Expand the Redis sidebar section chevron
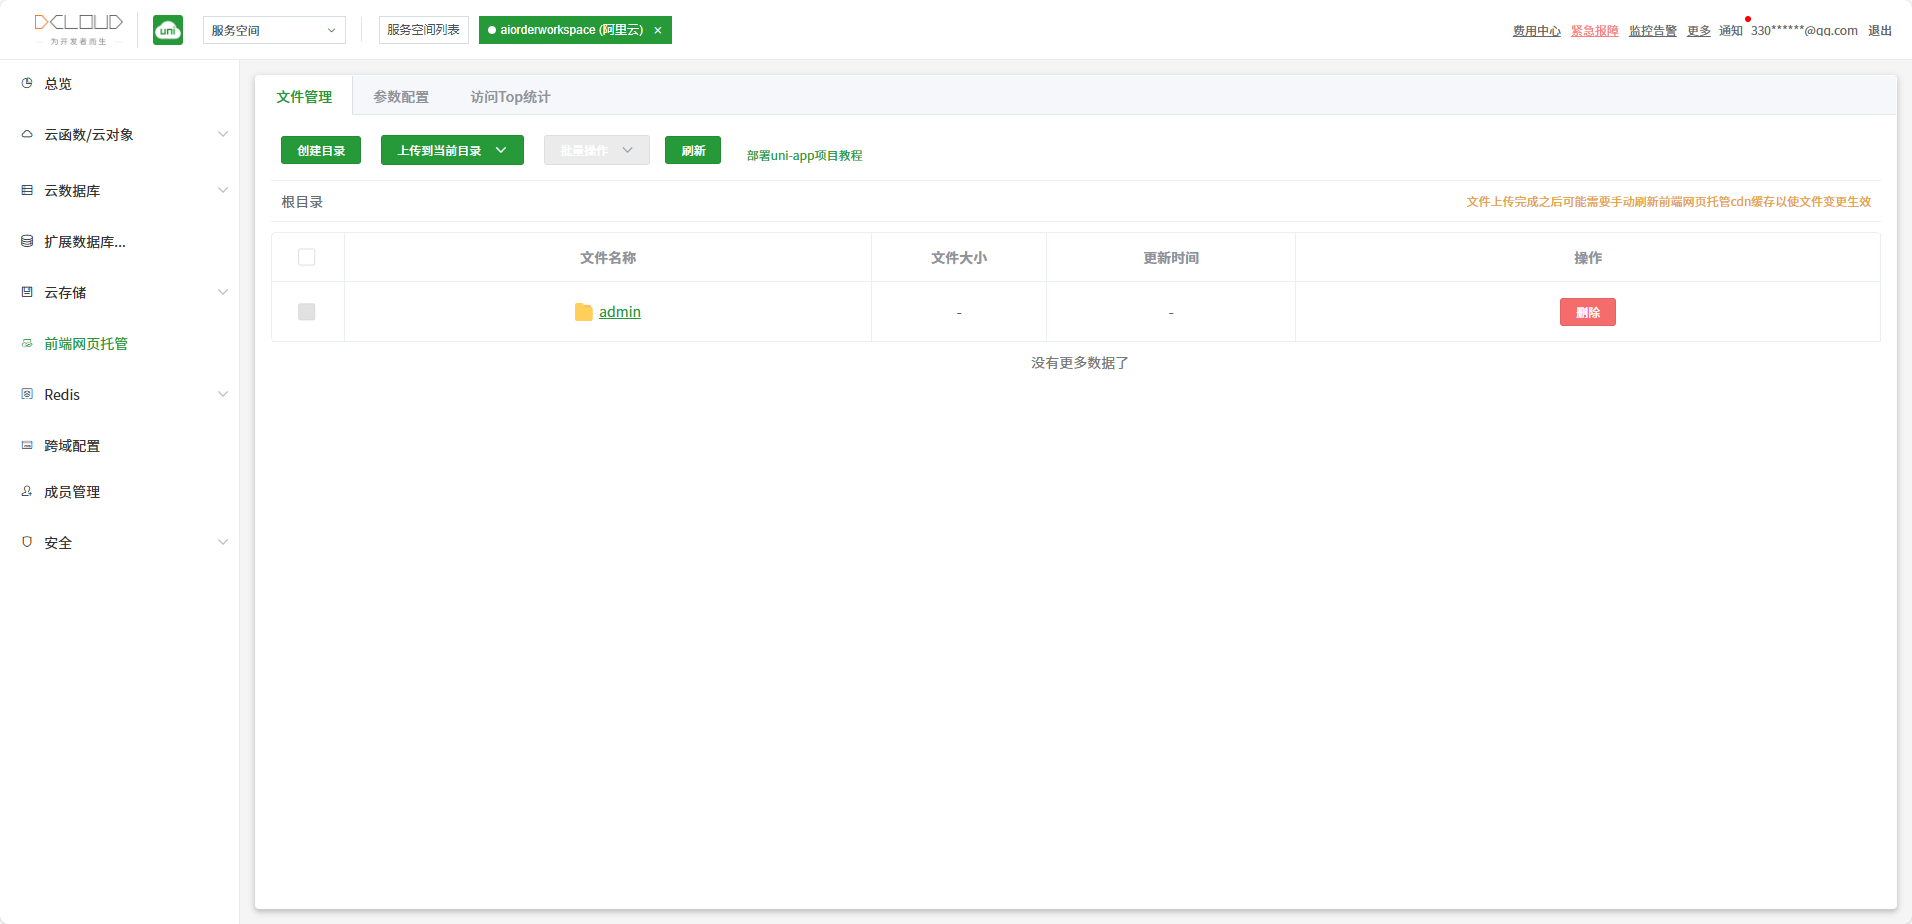 point(223,395)
